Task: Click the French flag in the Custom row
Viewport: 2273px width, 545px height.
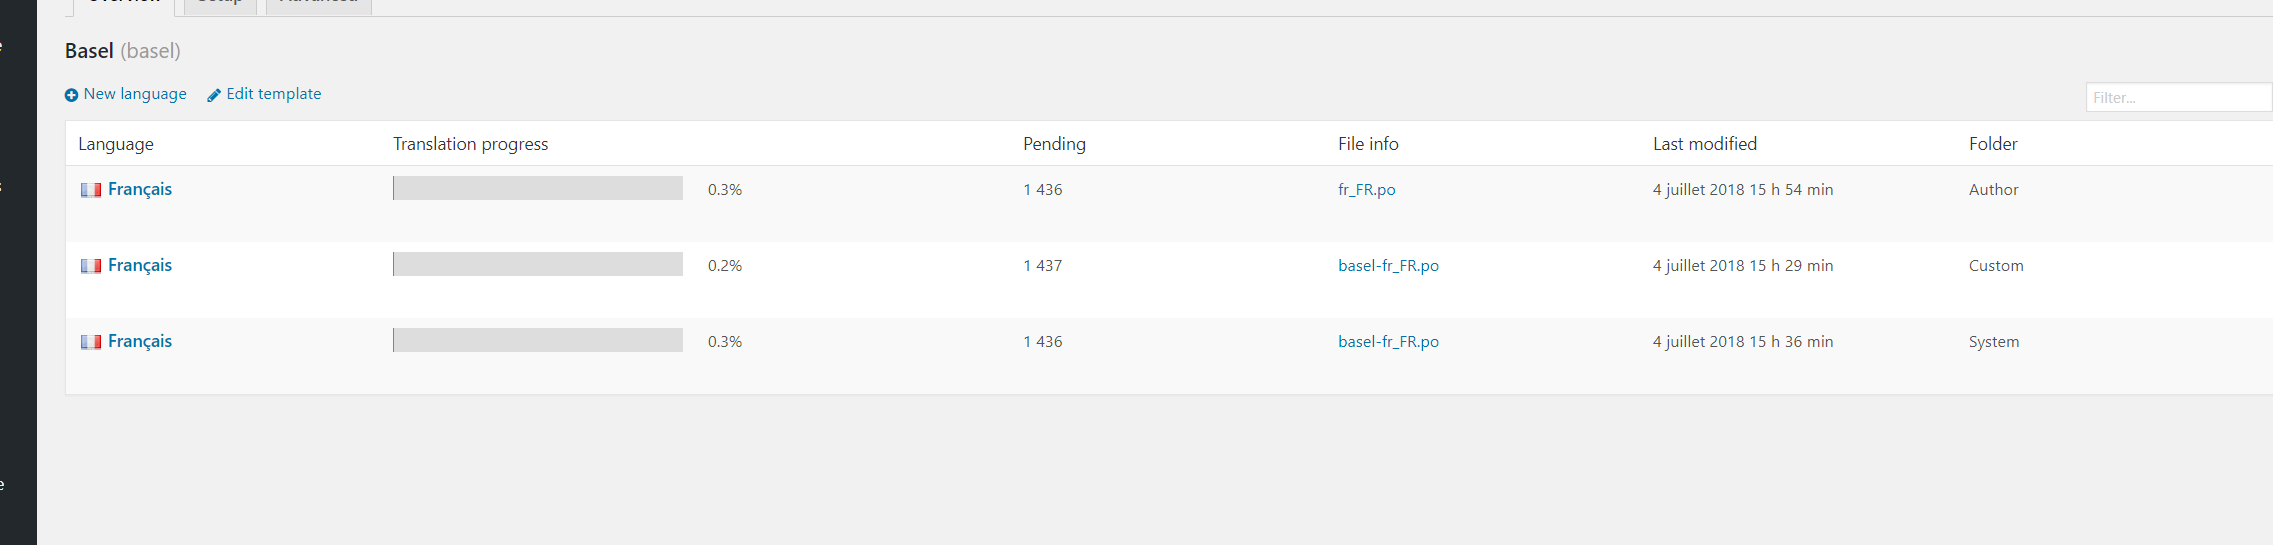Action: [x=91, y=266]
